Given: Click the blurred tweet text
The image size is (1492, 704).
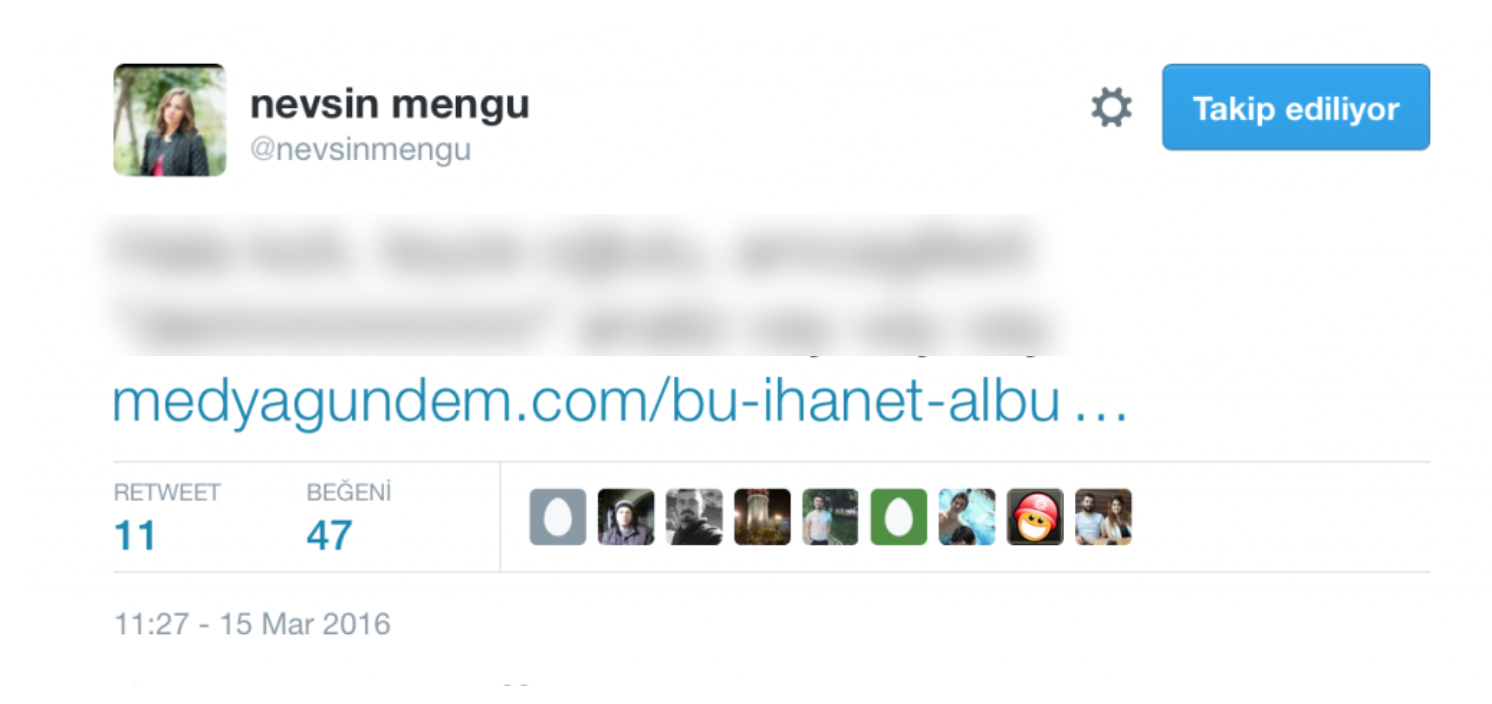Looking at the screenshot, I should [580, 285].
